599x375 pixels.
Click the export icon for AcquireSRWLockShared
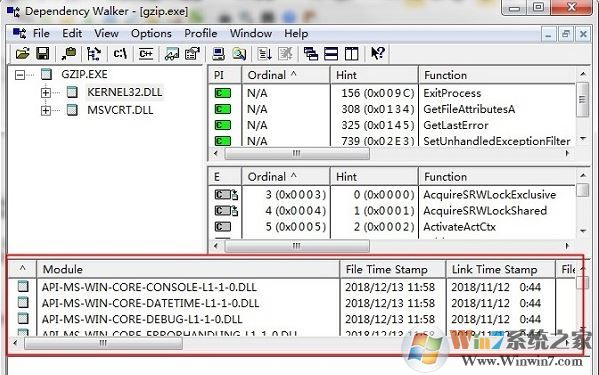tap(226, 211)
